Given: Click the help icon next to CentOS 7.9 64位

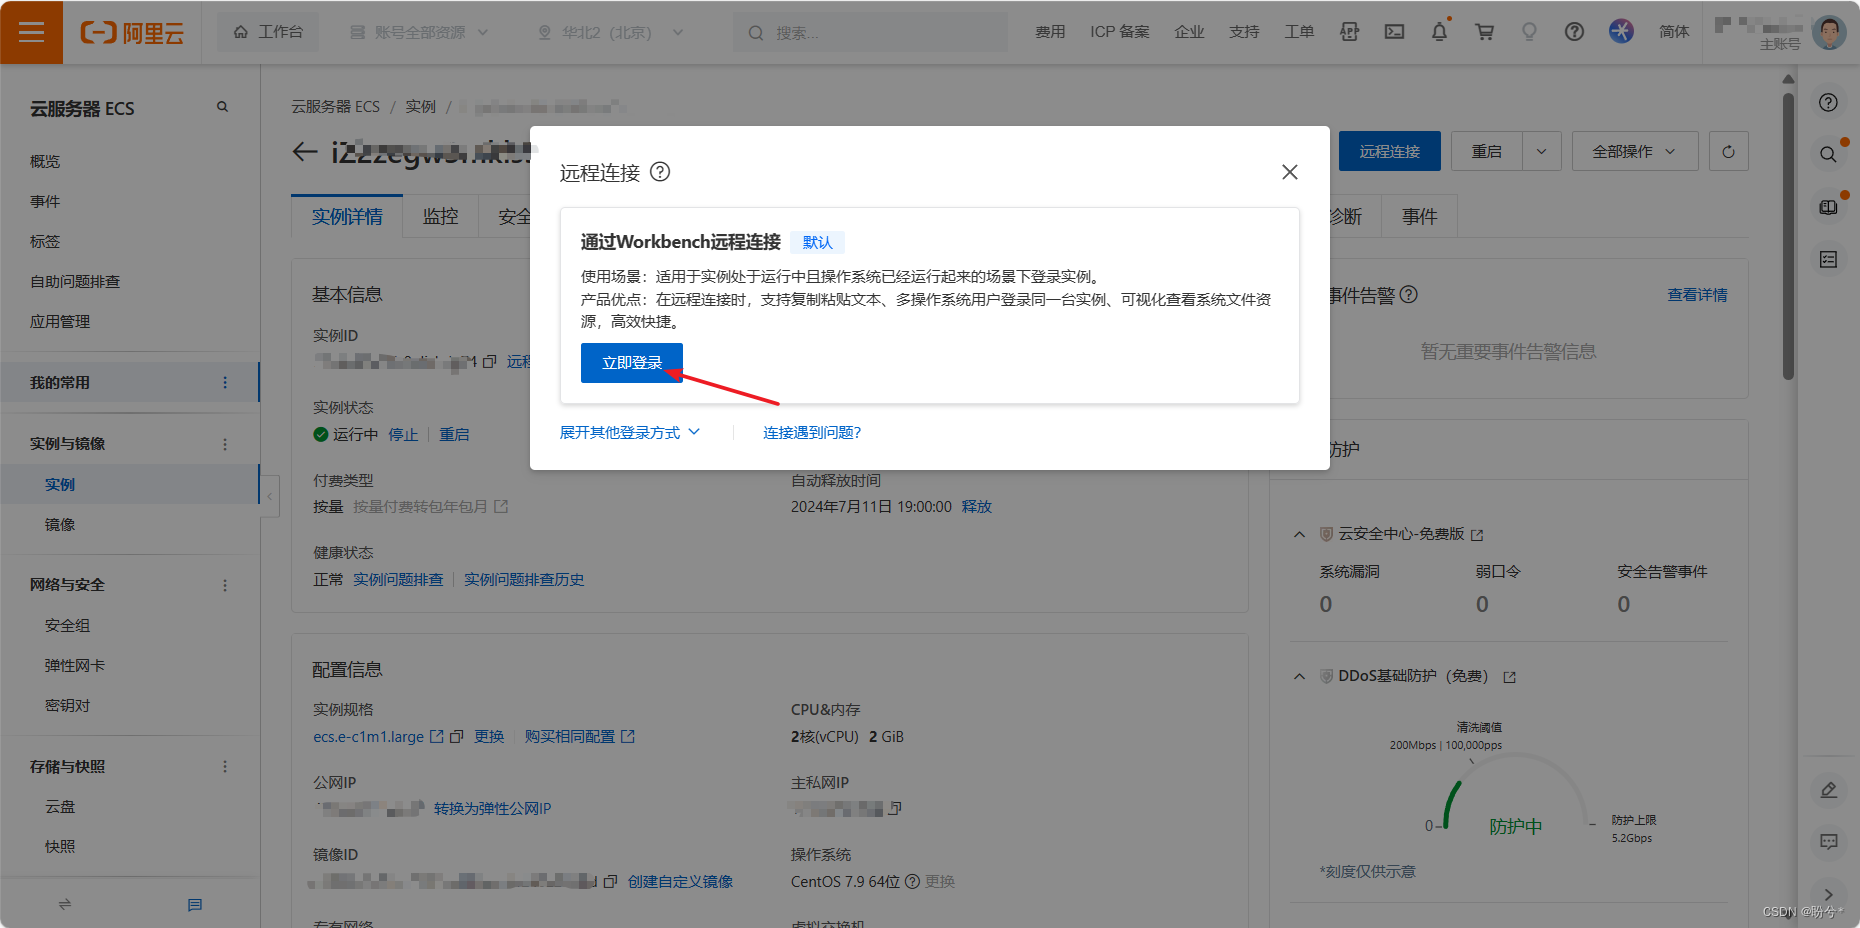Looking at the screenshot, I should pyautogui.click(x=912, y=881).
